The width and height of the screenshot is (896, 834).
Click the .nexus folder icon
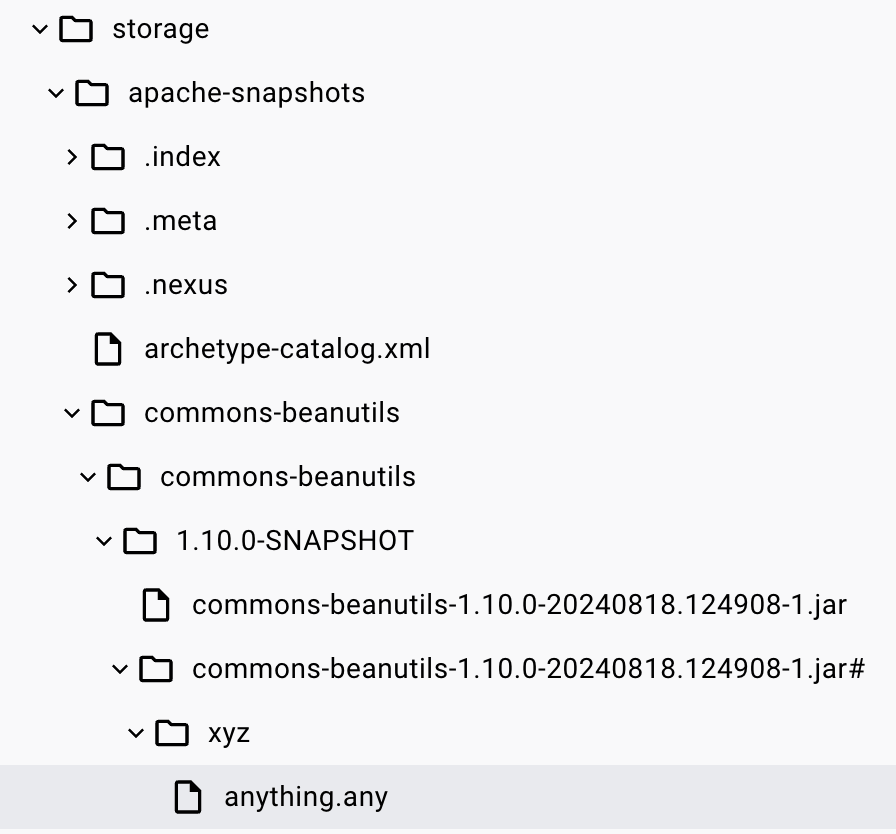pos(108,284)
